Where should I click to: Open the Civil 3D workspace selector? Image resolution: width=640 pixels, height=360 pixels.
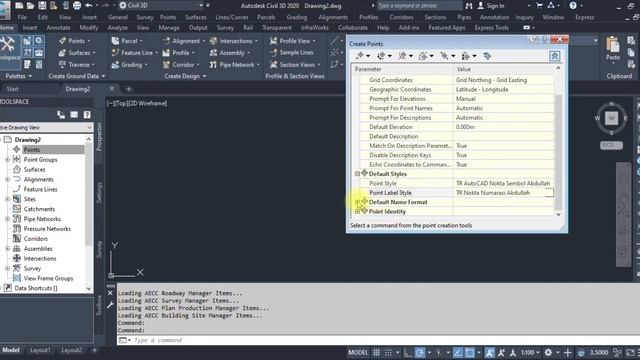pos(161,5)
